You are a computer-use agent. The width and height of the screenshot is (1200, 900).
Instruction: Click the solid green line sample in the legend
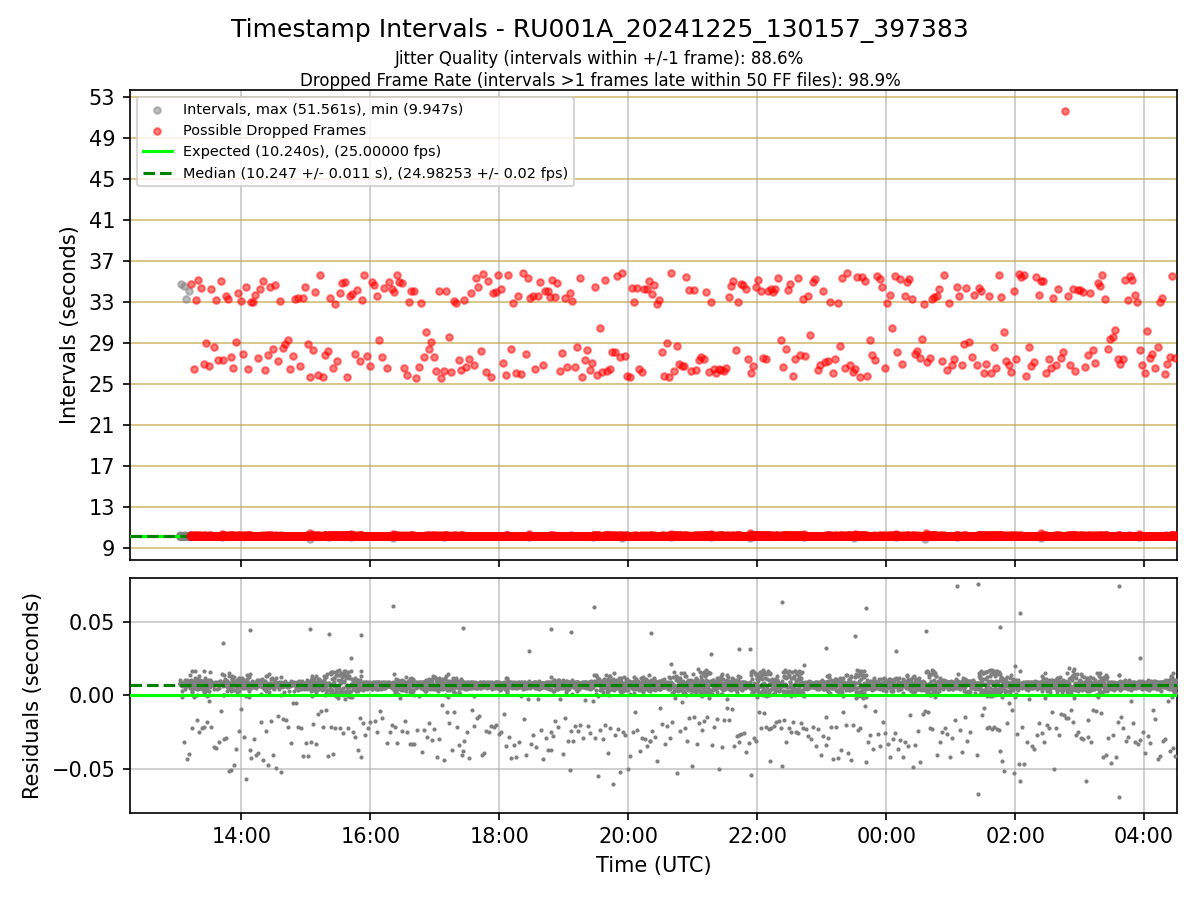point(156,151)
